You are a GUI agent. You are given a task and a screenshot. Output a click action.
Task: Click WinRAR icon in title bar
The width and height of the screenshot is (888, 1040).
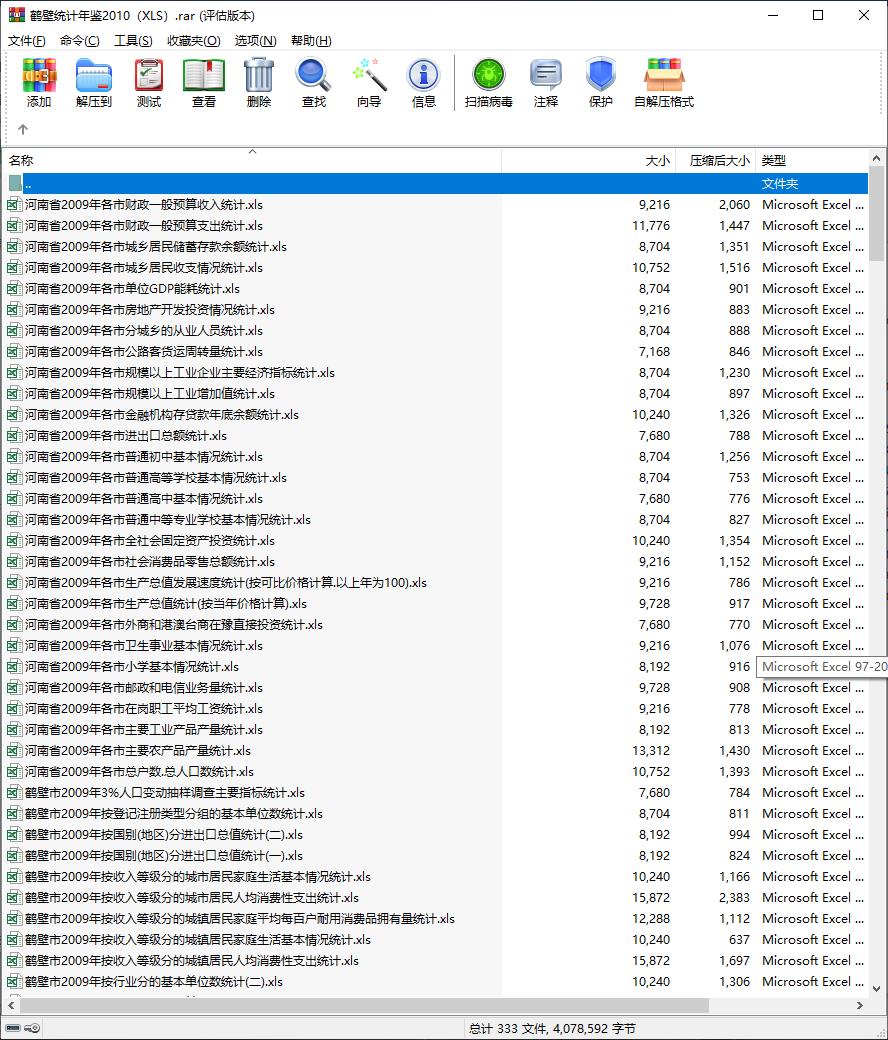coord(17,15)
